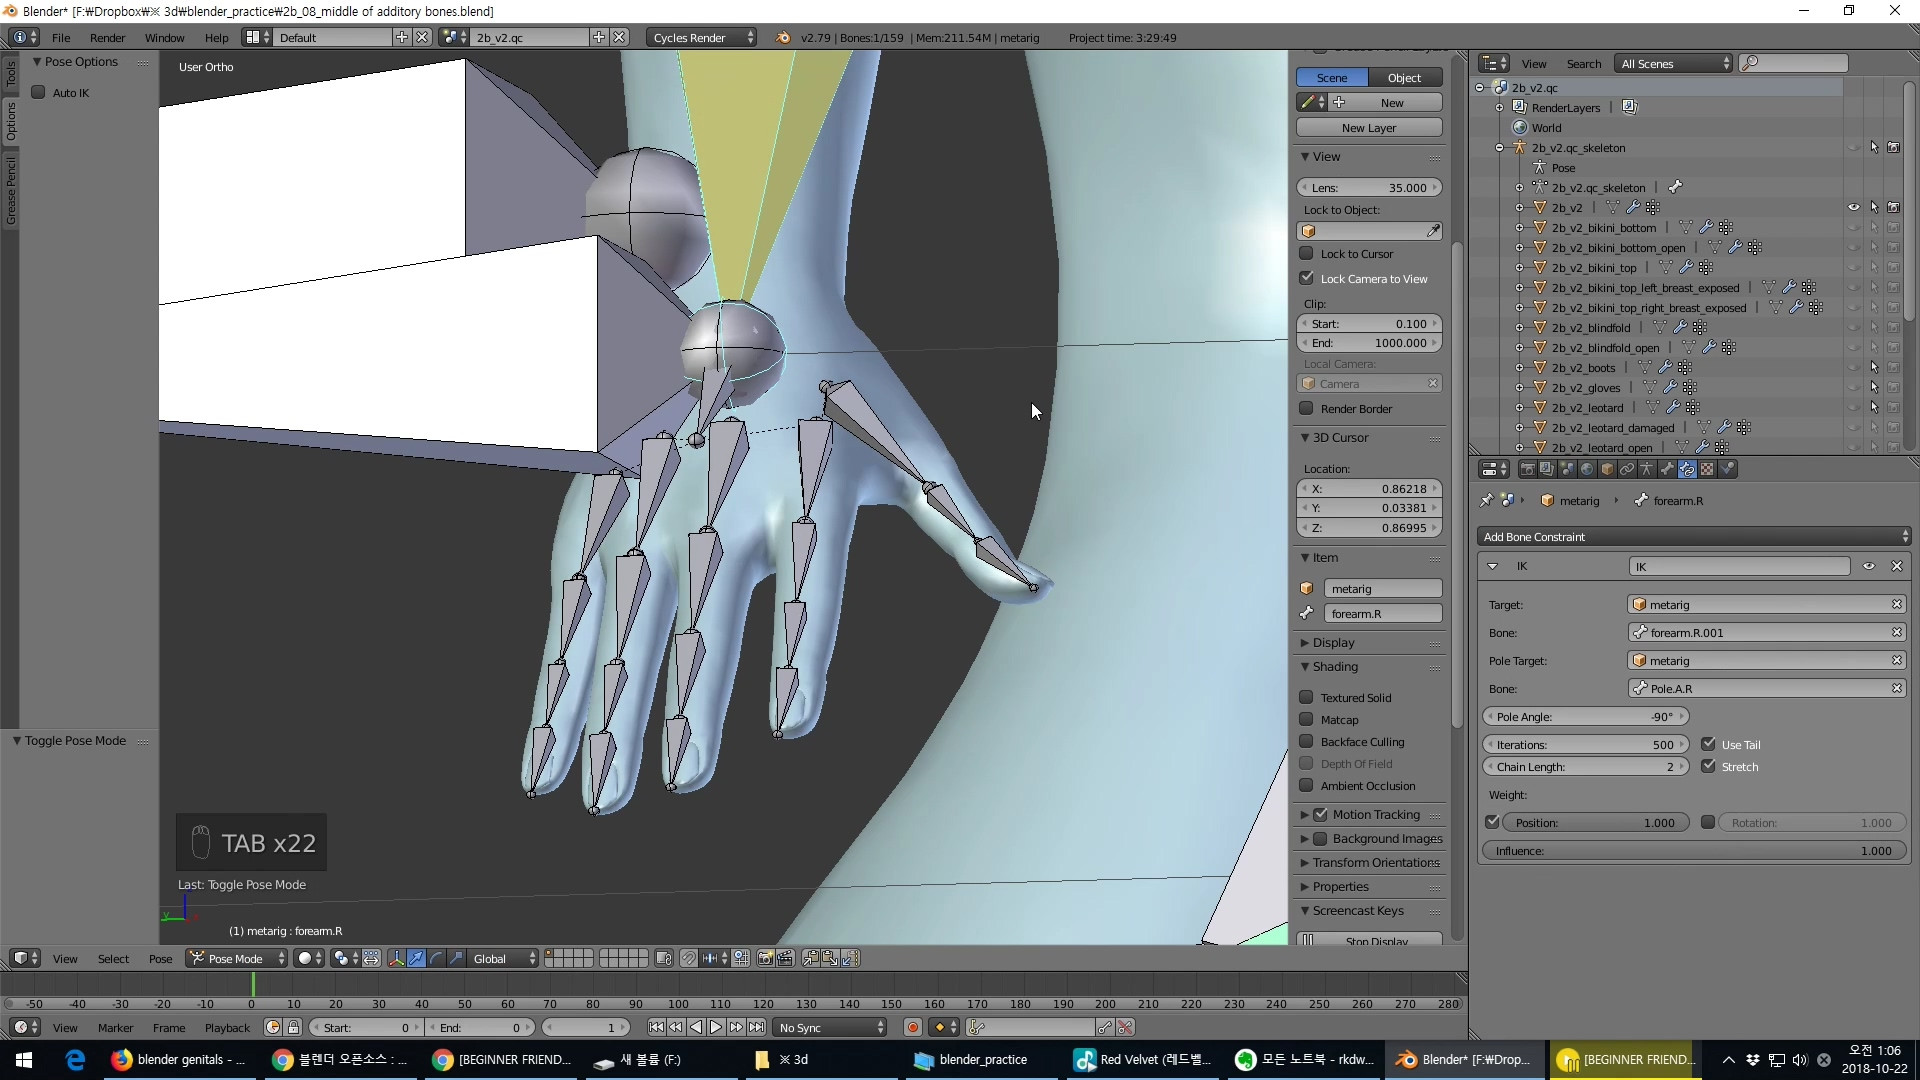The height and width of the screenshot is (1080, 1920).
Task: Remove the IK constraint with its X button
Action: 1897,566
